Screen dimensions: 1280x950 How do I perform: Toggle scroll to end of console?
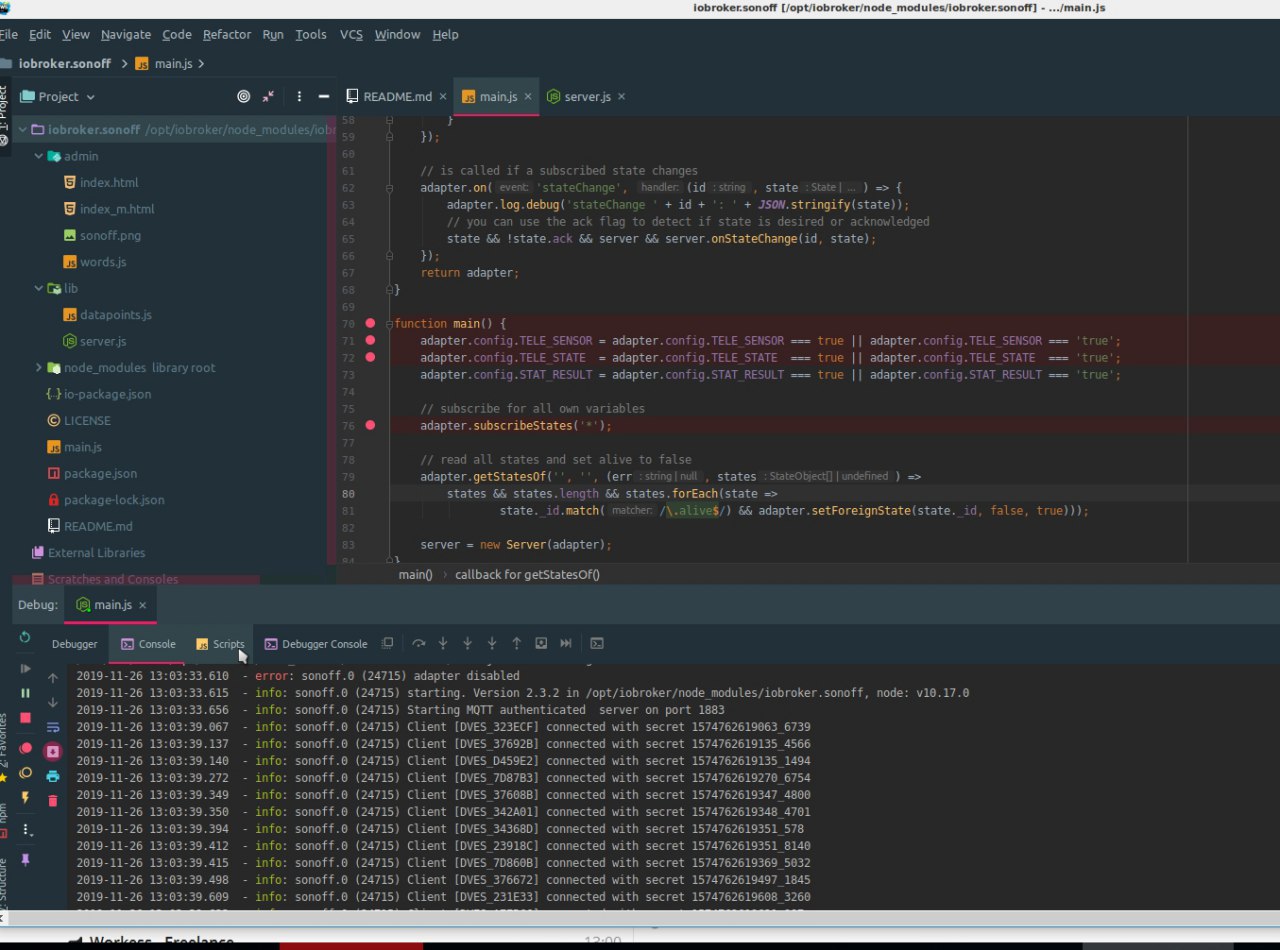pyautogui.click(x=53, y=752)
